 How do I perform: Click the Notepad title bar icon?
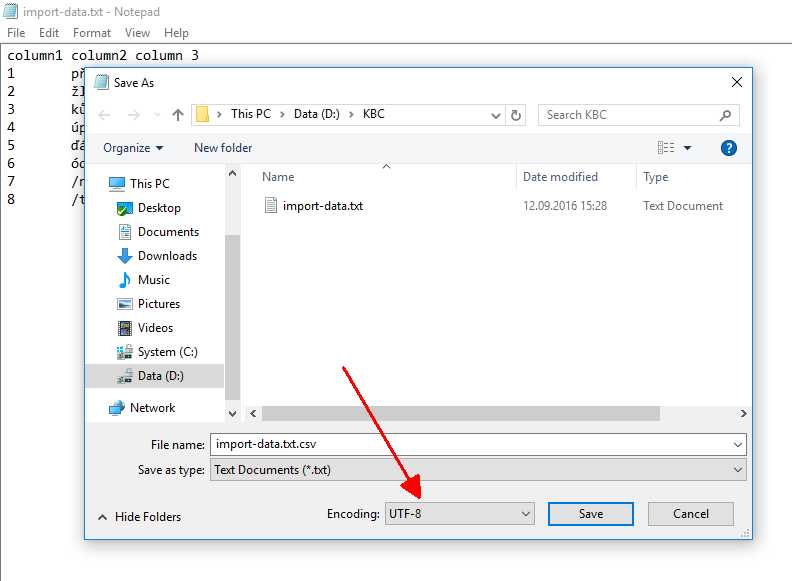tap(11, 11)
